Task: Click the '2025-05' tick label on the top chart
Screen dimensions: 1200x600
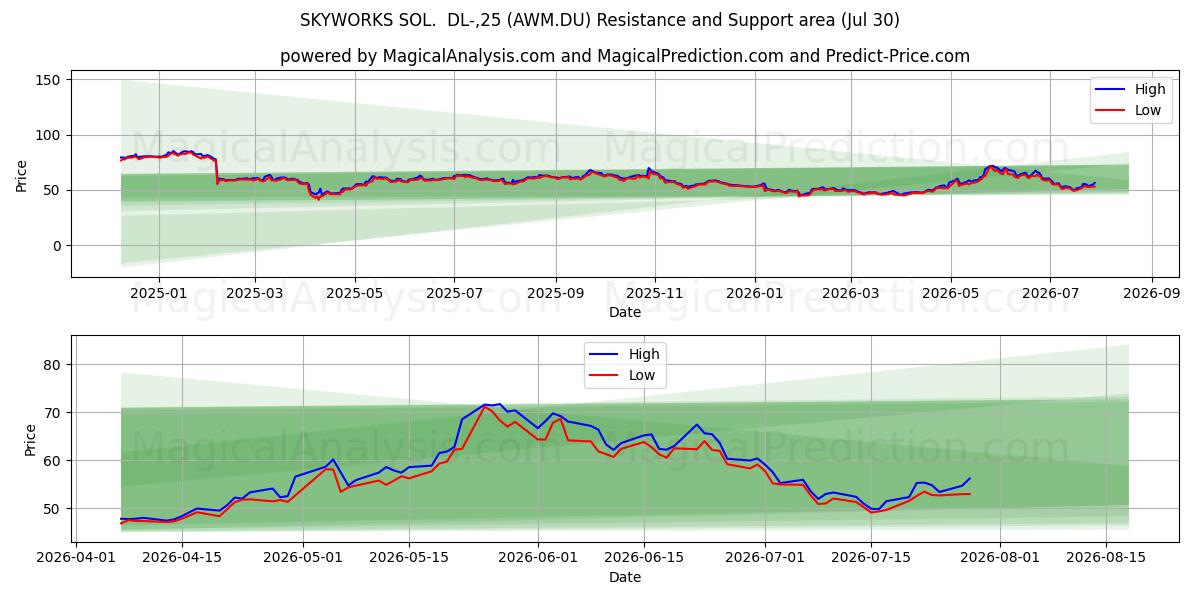Action: 355,293
